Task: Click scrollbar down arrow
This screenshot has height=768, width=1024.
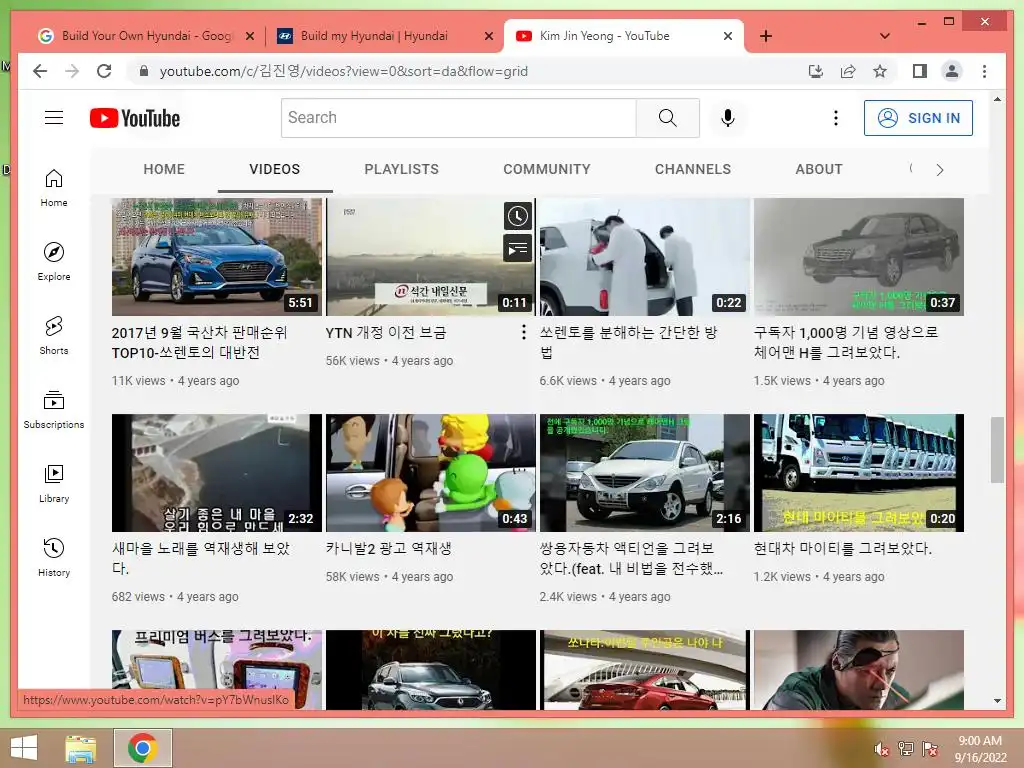Action: point(997,701)
